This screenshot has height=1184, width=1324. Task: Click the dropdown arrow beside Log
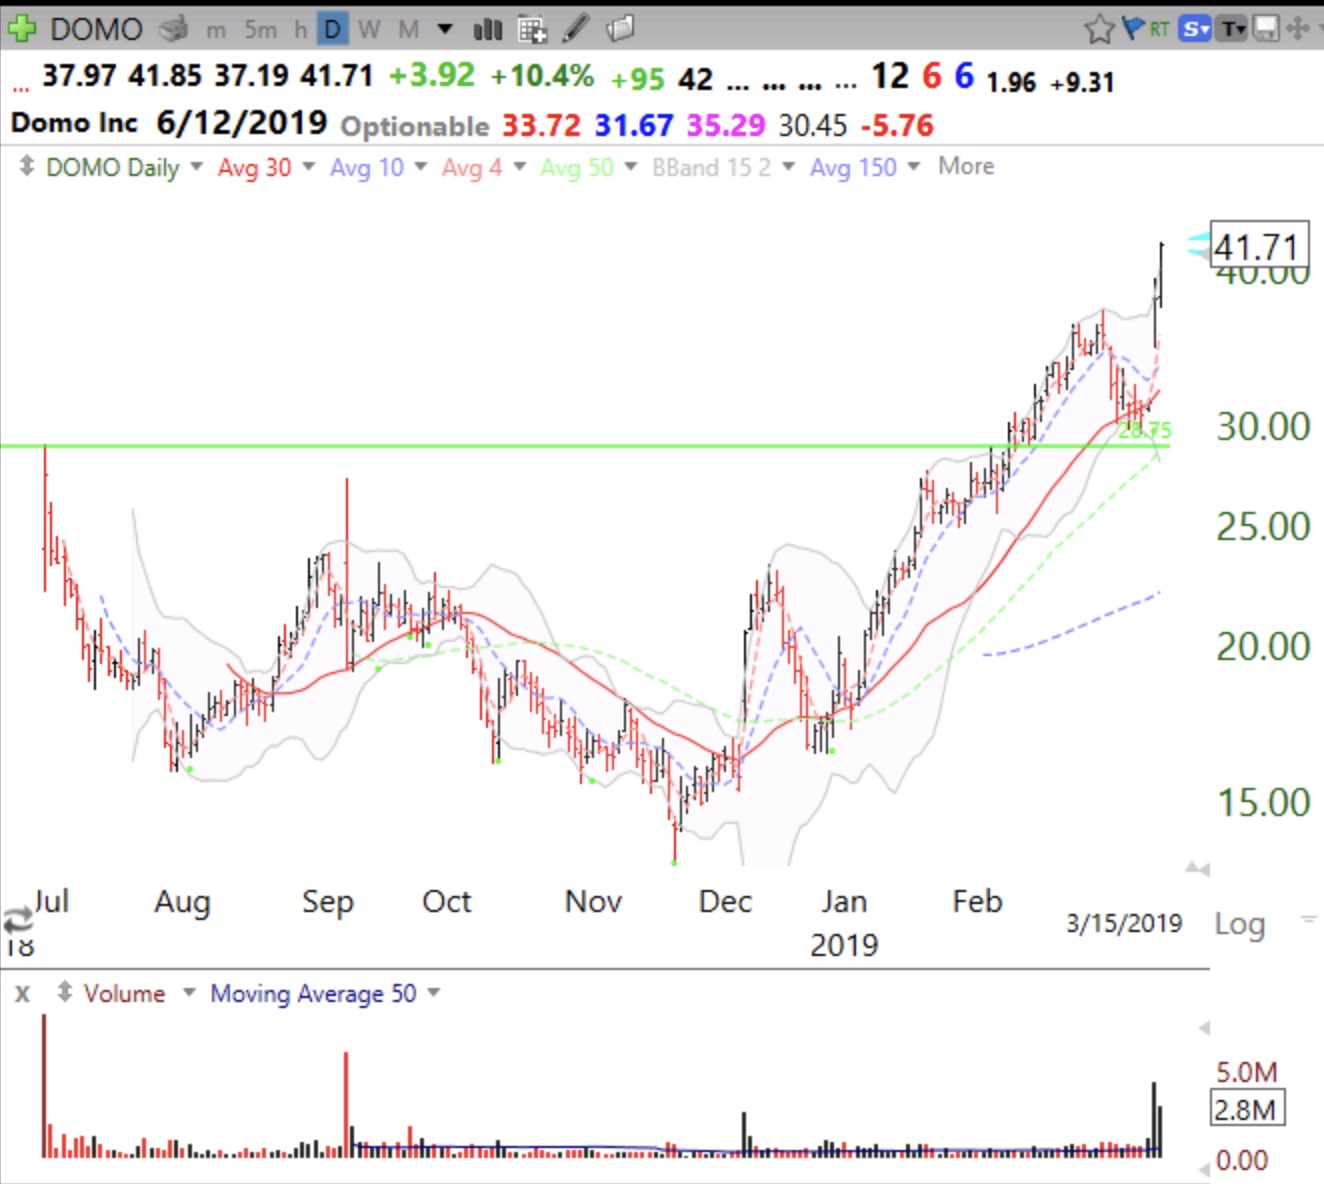coord(1308,918)
